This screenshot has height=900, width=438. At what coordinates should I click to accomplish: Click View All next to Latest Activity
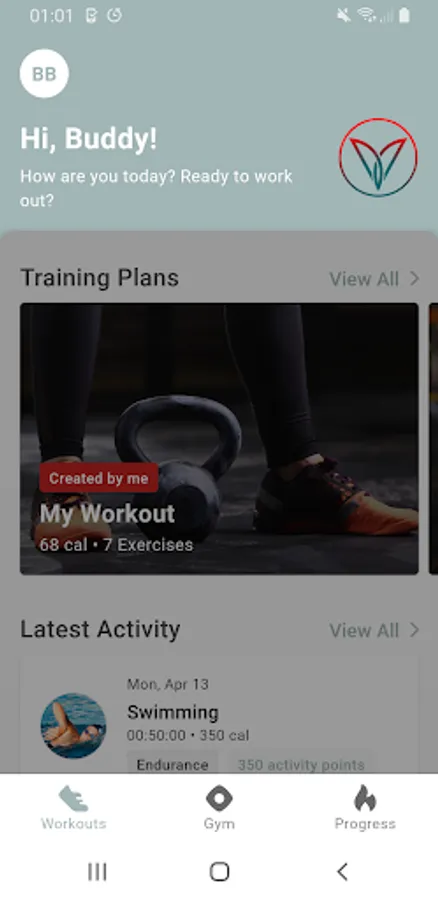click(x=364, y=630)
